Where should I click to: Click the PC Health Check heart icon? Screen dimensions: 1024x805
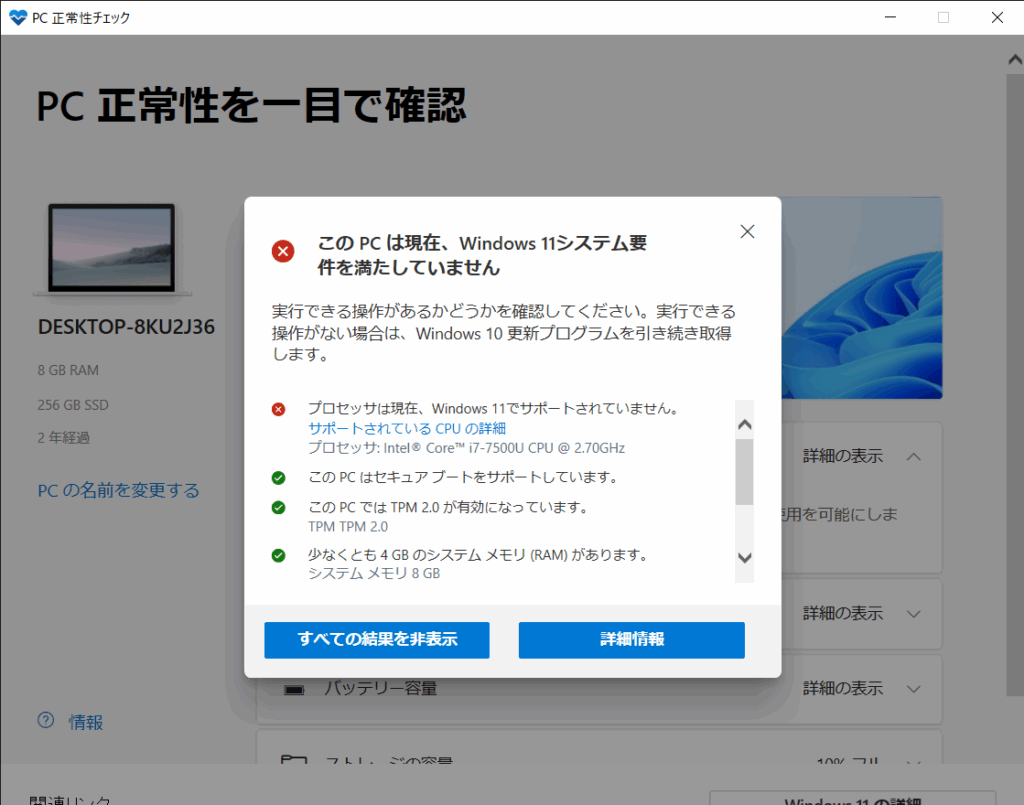18,18
